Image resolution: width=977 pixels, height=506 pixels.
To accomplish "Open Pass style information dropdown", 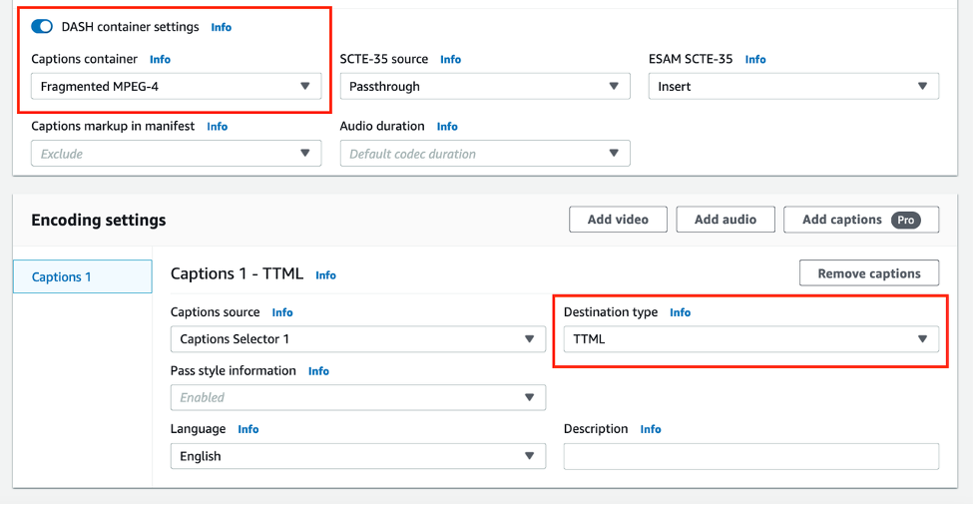I will (358, 397).
